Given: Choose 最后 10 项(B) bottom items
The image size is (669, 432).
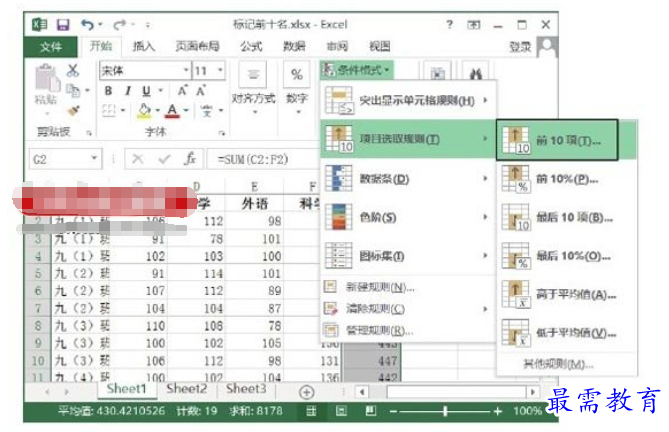Looking at the screenshot, I should [x=567, y=217].
